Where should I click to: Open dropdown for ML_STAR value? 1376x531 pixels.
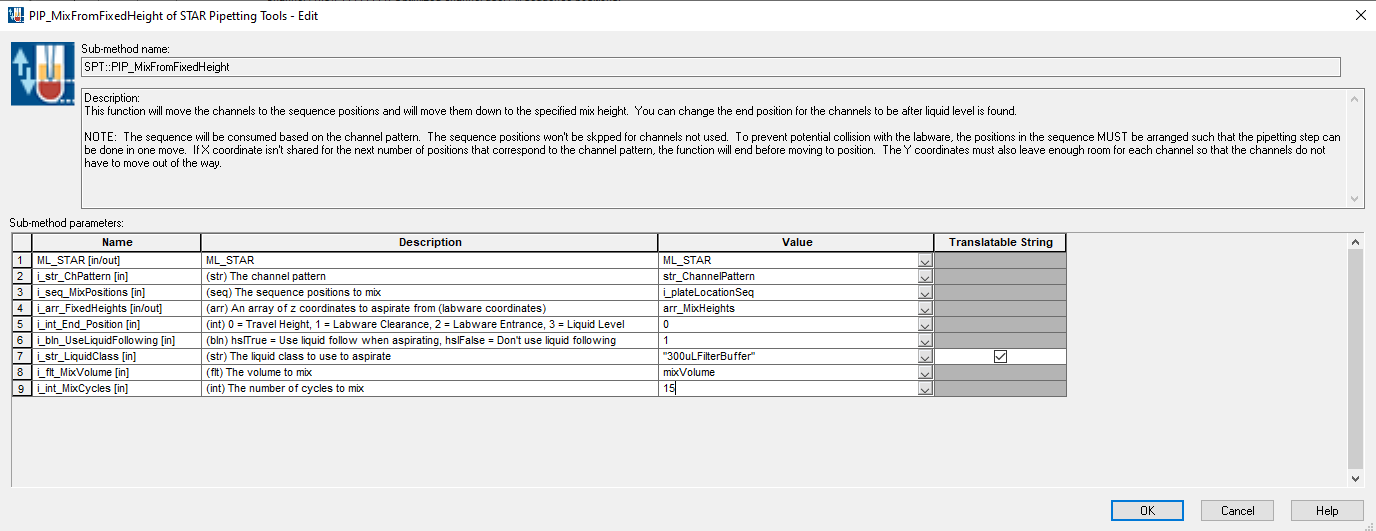[925, 261]
